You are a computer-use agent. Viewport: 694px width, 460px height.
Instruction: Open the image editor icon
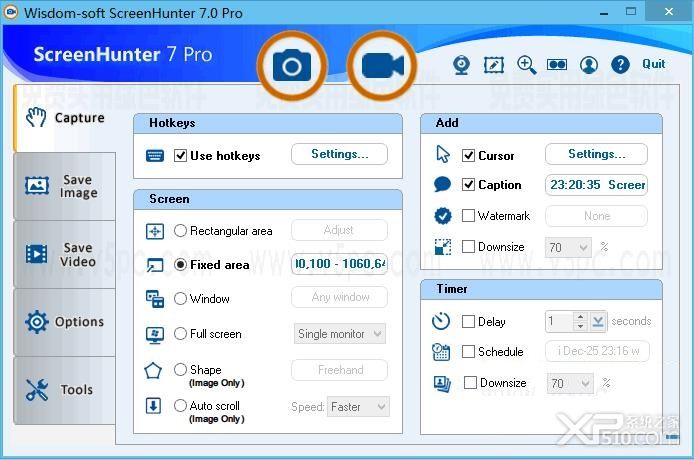494,65
